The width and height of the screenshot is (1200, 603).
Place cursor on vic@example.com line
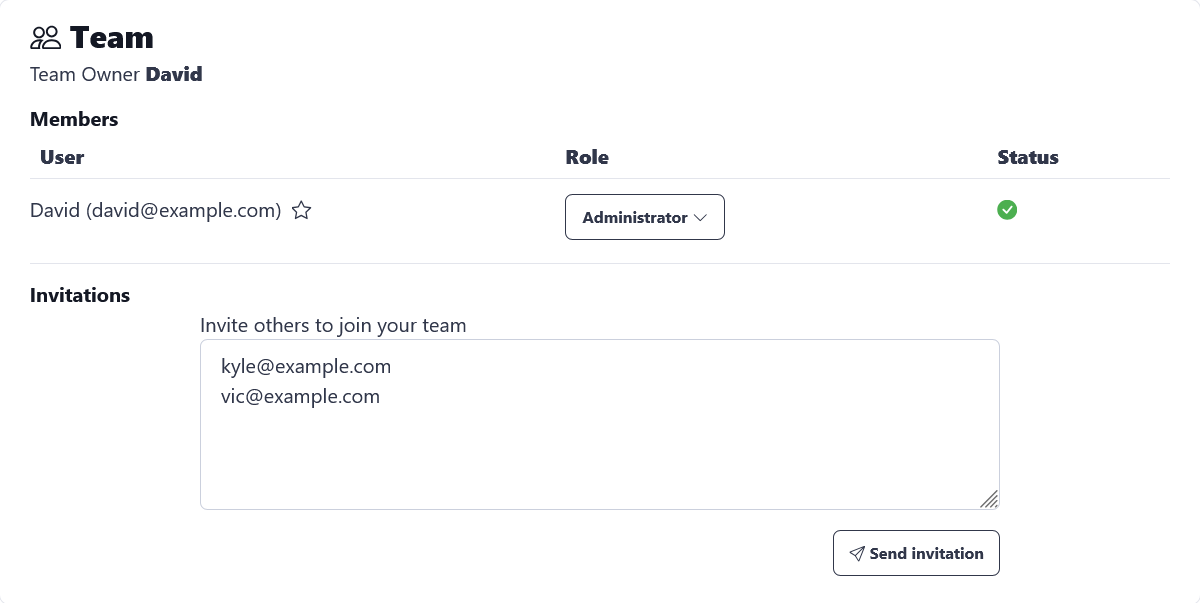300,397
